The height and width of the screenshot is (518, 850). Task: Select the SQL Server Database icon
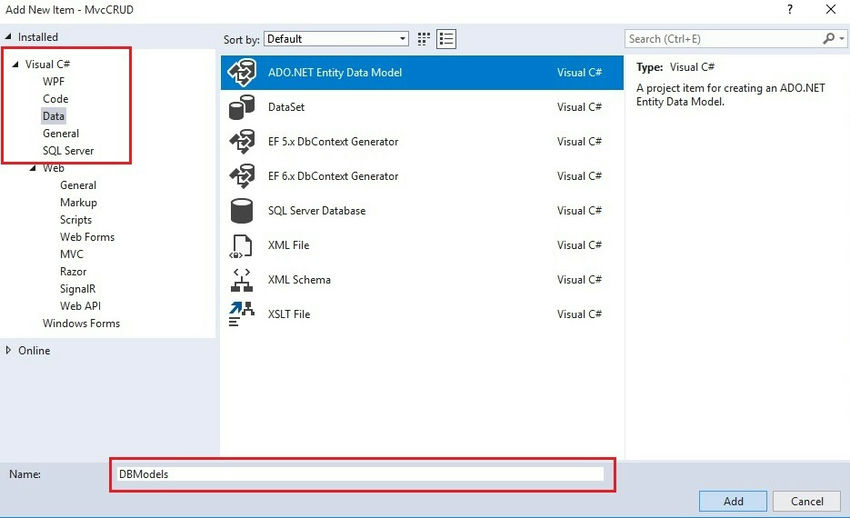coord(242,211)
